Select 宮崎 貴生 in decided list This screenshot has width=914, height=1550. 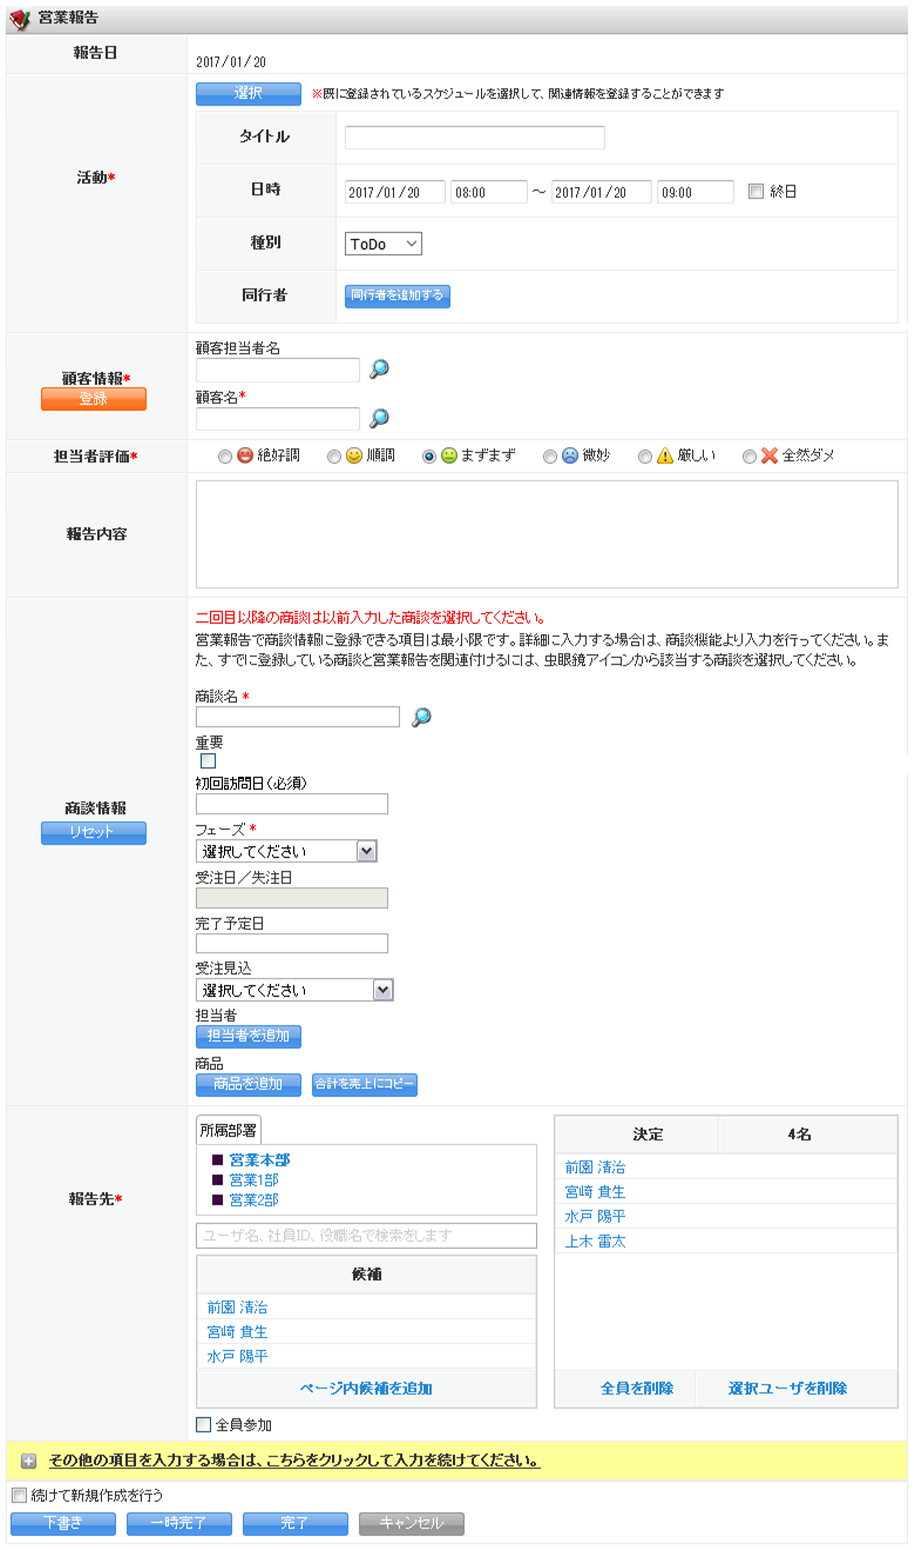(595, 1192)
